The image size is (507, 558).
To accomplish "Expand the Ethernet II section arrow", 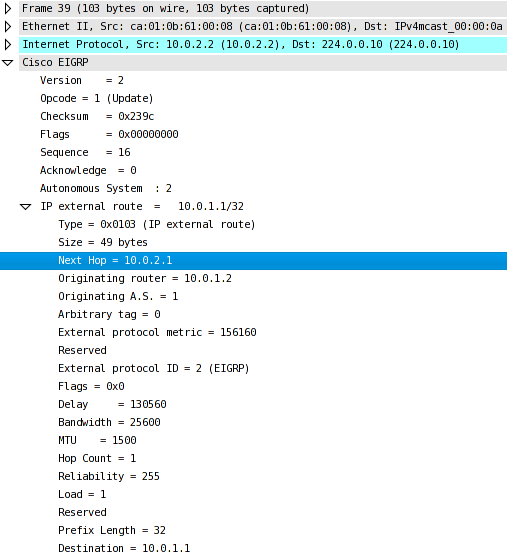I will point(7,26).
